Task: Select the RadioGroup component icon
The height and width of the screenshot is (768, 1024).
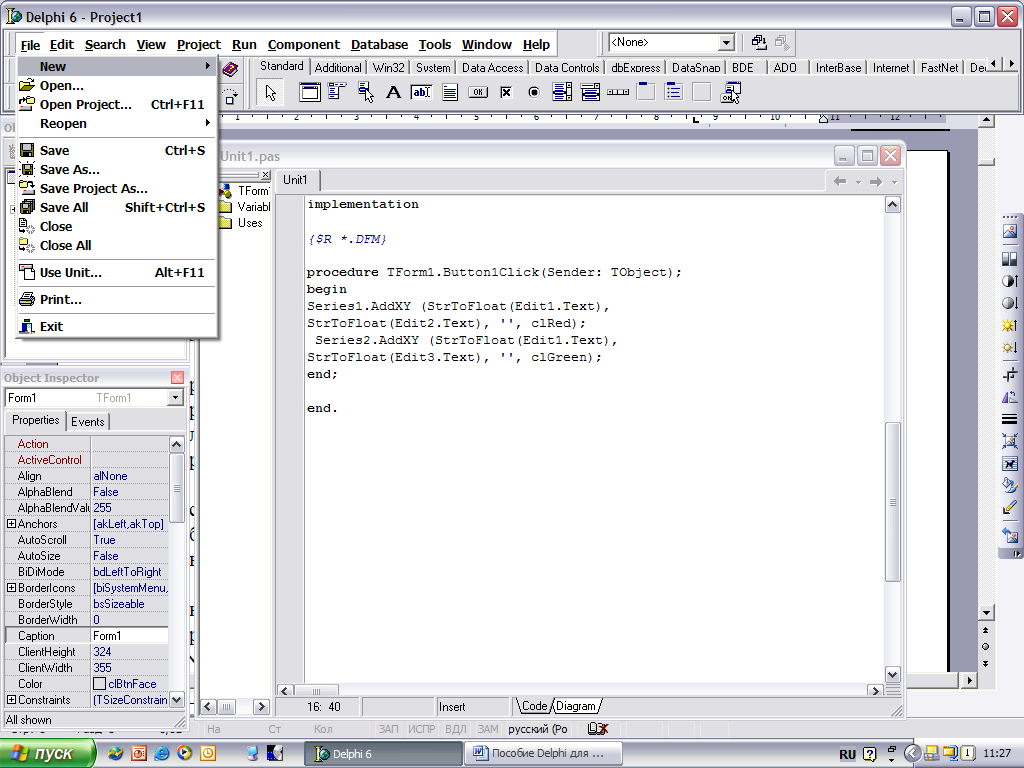Action: coord(674,92)
